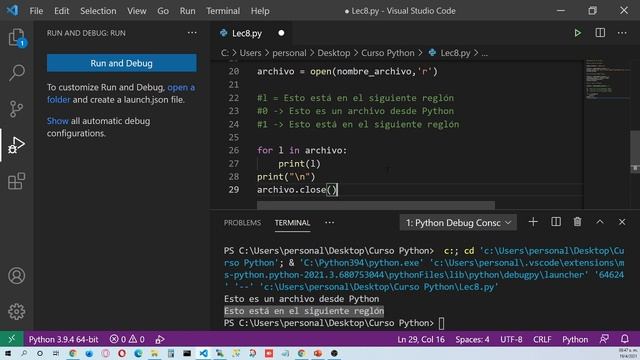Close the terminal panel
The height and width of the screenshot is (360, 640).
[x=622, y=222]
